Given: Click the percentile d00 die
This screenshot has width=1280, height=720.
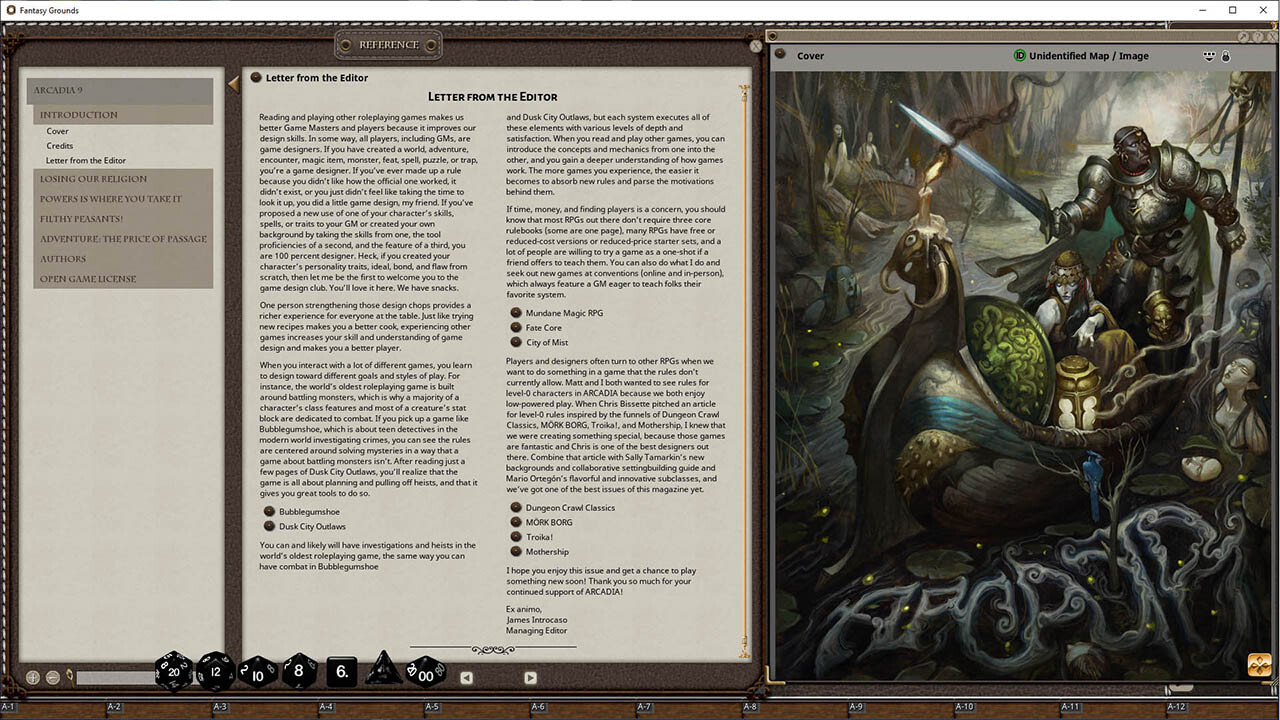Looking at the screenshot, I should pos(426,671).
